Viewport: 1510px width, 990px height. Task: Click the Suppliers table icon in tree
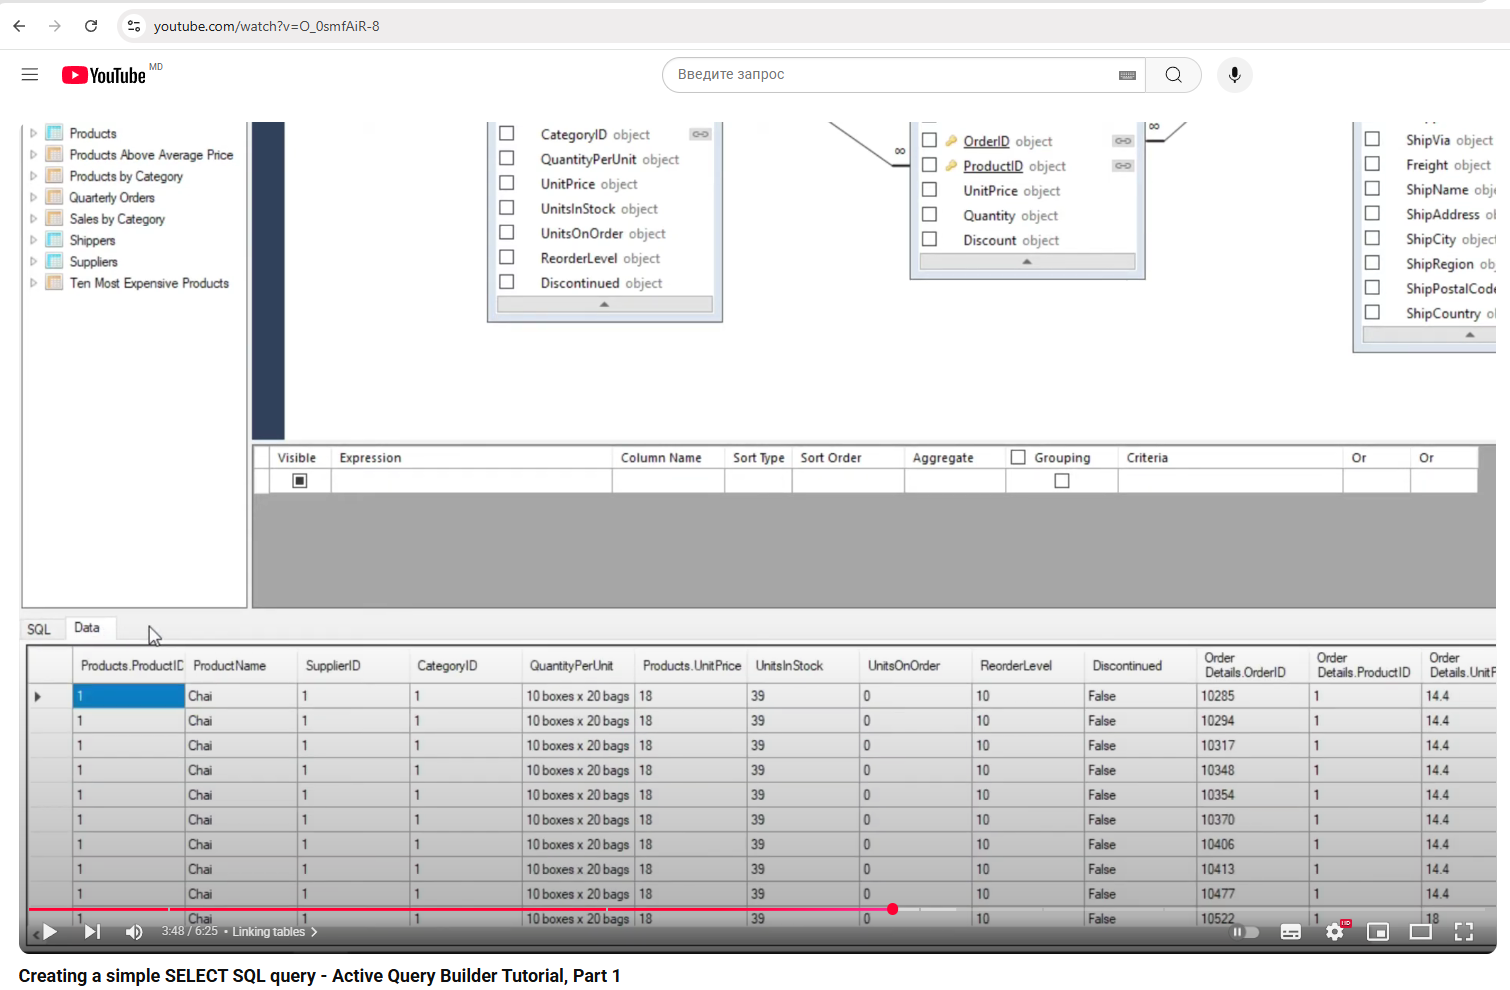[x=55, y=261]
